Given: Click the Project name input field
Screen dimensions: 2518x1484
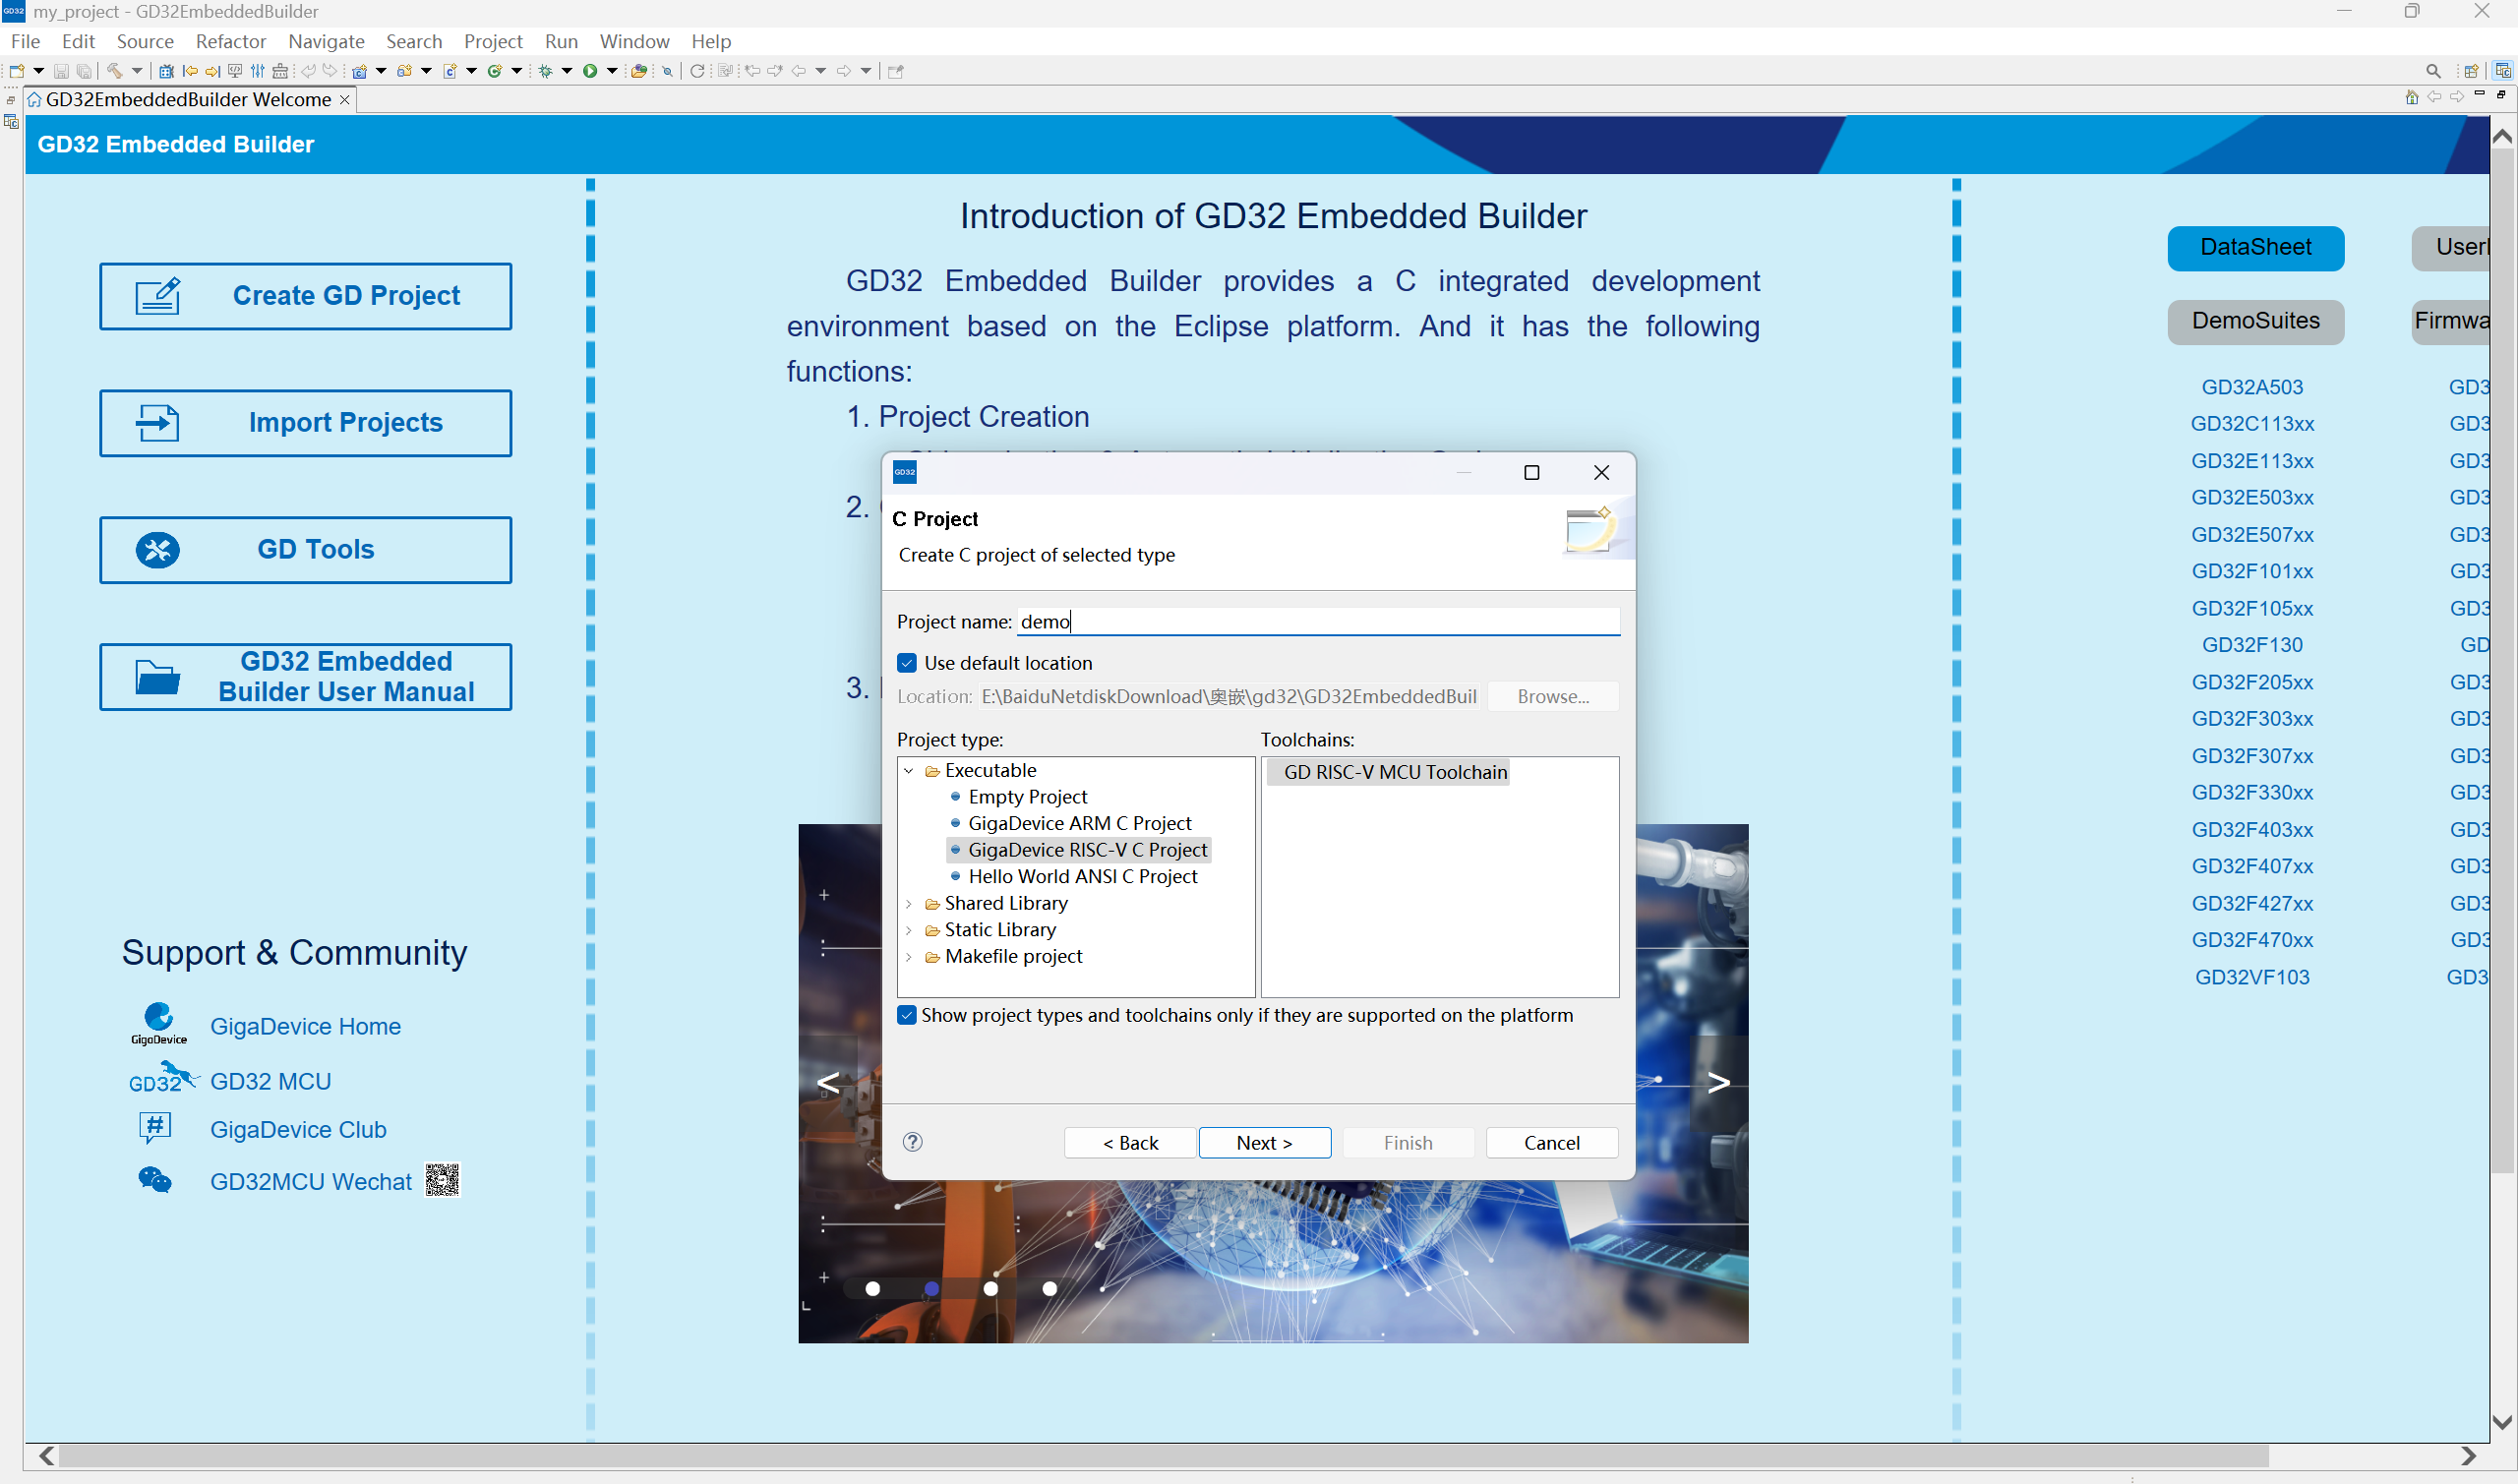Looking at the screenshot, I should [x=1318, y=621].
